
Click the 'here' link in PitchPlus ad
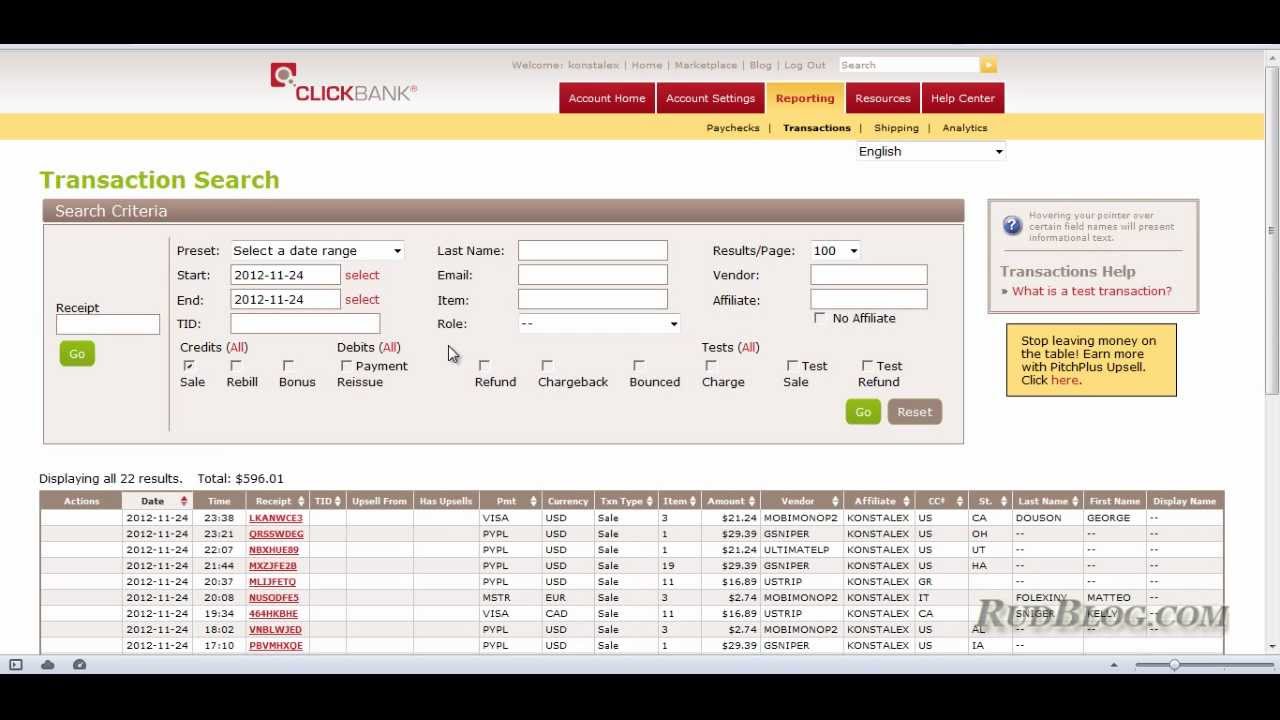[1065, 380]
